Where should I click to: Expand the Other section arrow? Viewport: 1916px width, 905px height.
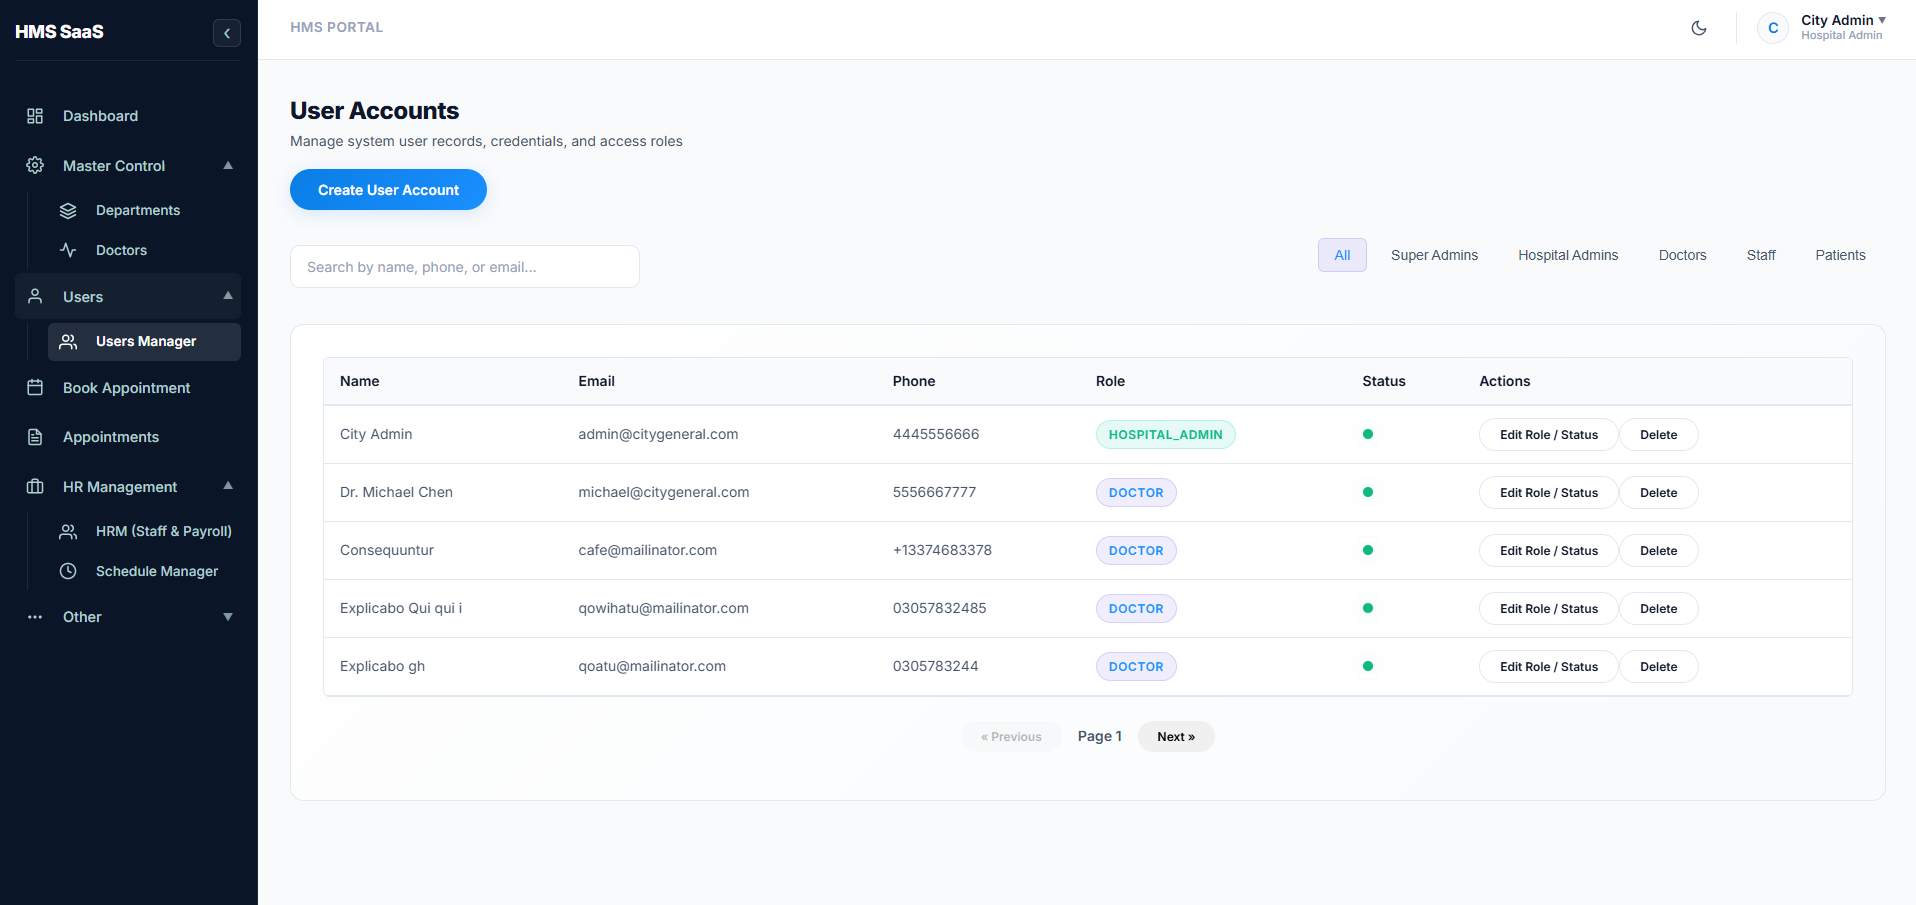coord(228,617)
